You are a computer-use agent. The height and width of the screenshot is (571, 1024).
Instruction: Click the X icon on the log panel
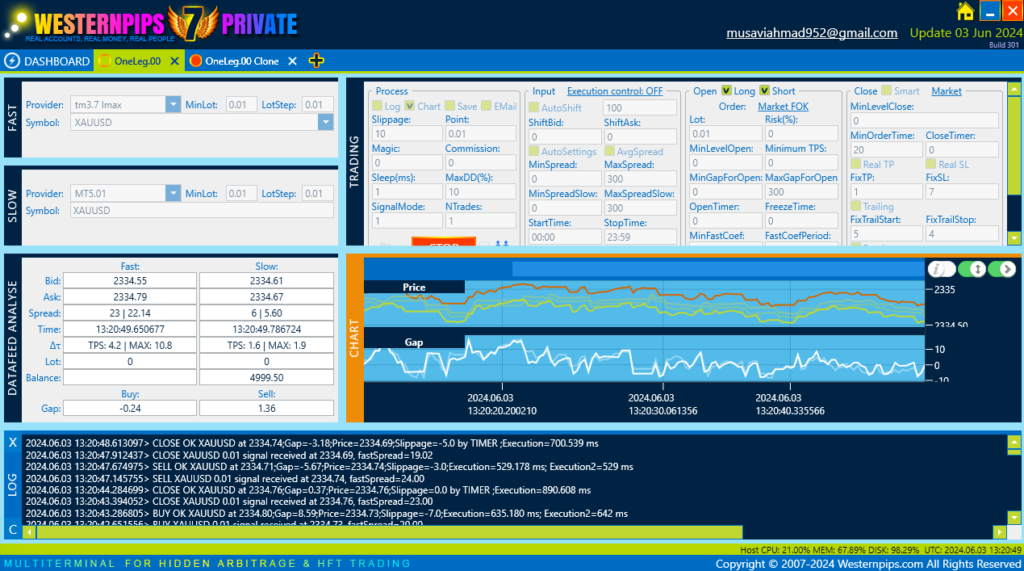click(x=12, y=442)
